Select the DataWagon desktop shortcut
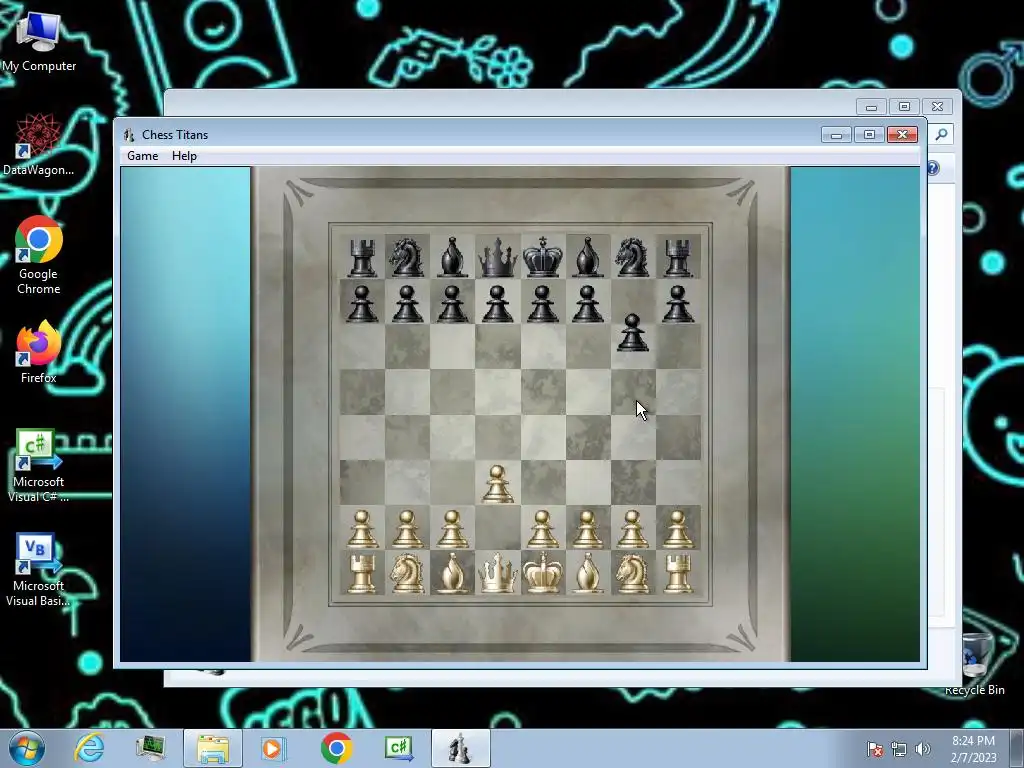 coord(39,145)
